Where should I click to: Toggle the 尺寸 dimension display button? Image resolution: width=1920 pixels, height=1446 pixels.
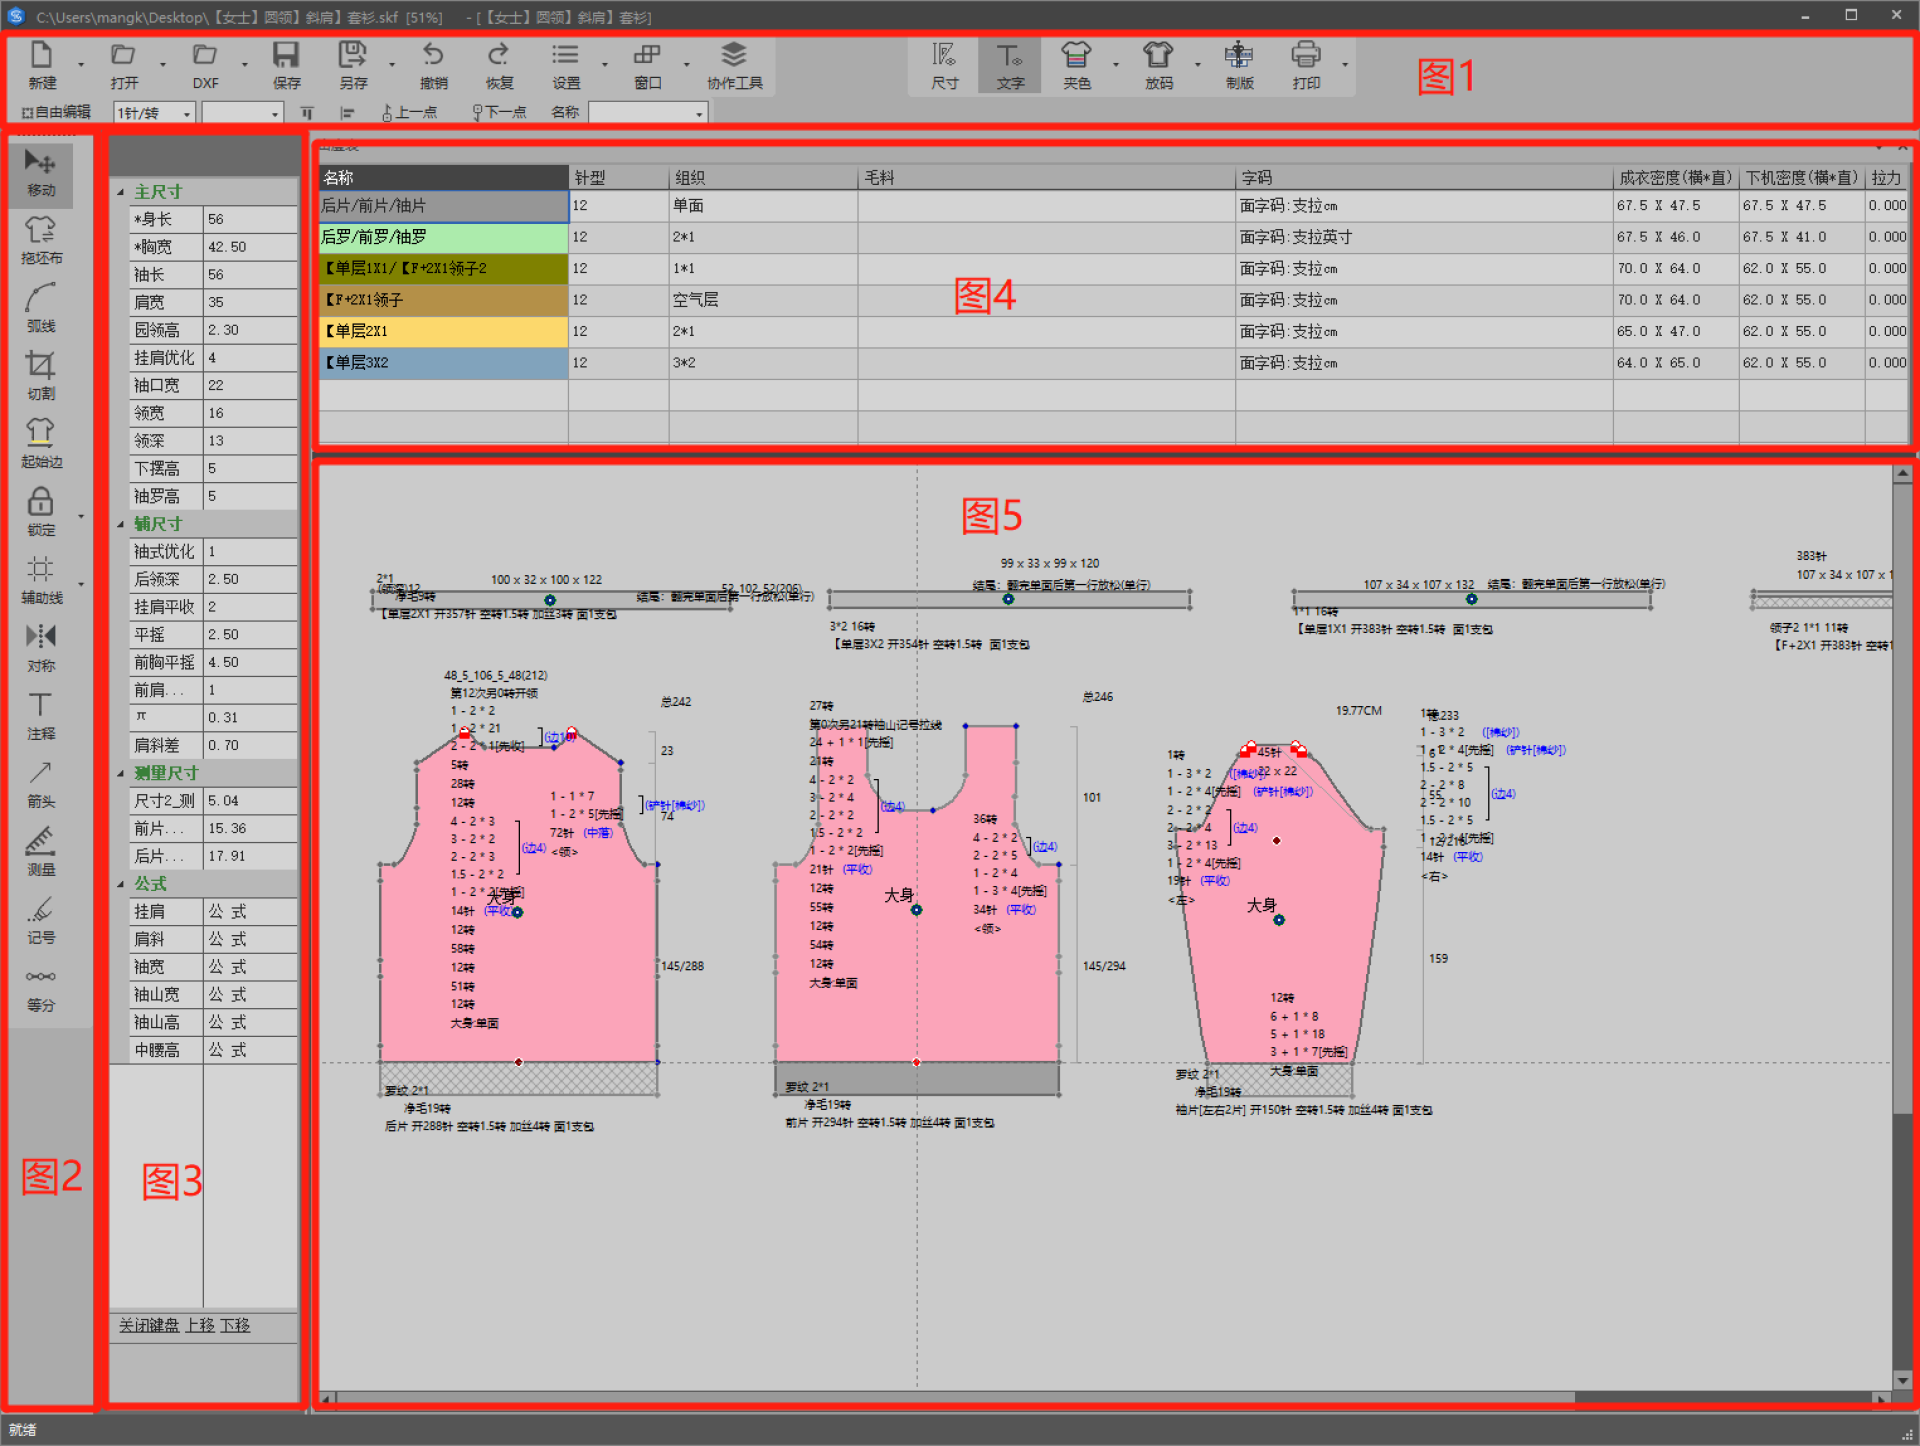tap(944, 66)
